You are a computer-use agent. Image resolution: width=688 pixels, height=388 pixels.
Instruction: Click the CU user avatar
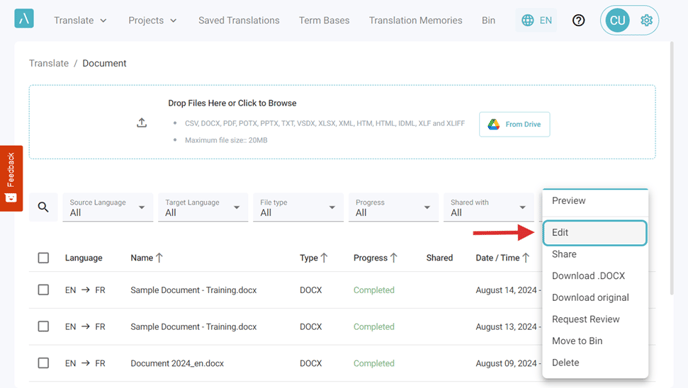coord(617,20)
